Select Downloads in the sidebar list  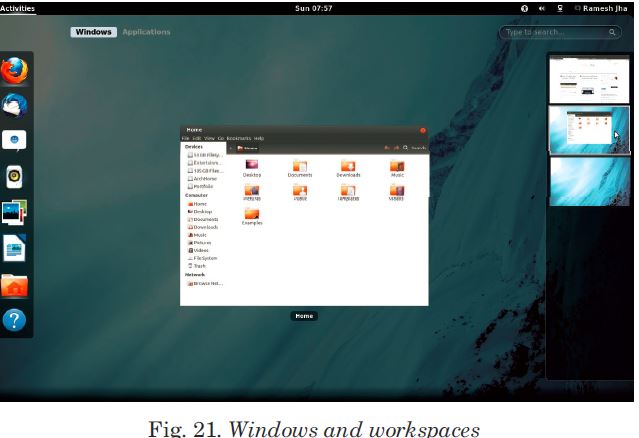click(203, 227)
